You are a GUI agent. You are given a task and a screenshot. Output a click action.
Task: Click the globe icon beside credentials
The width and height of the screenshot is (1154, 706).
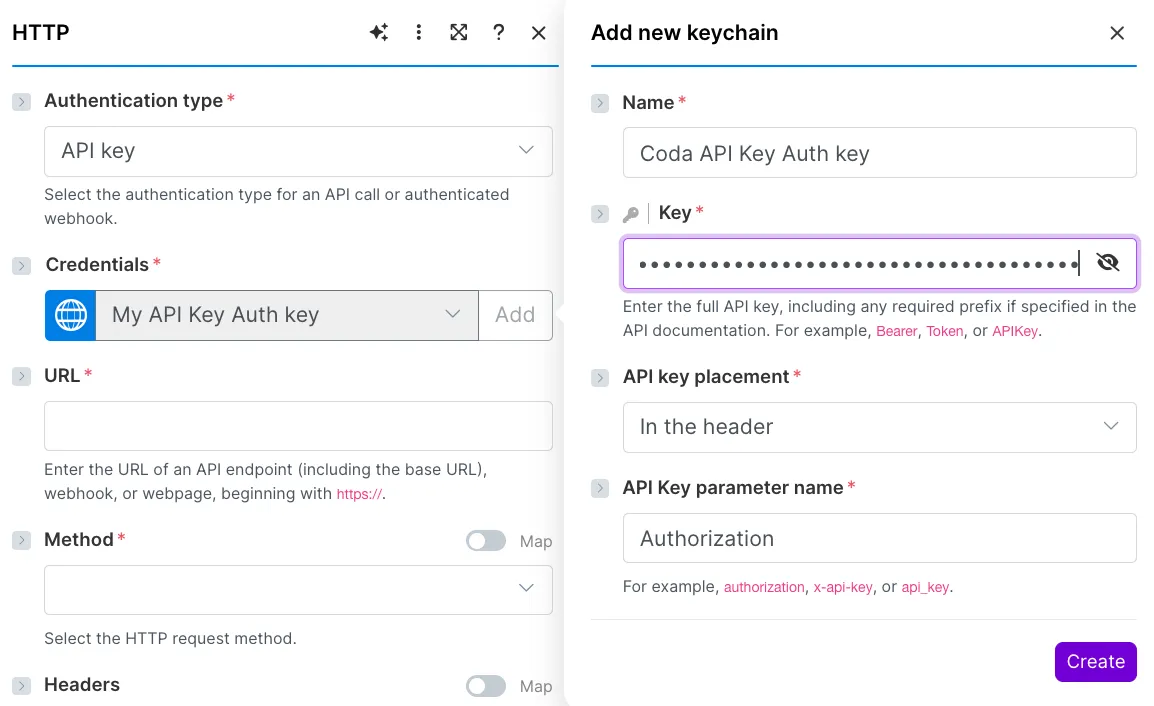click(71, 315)
